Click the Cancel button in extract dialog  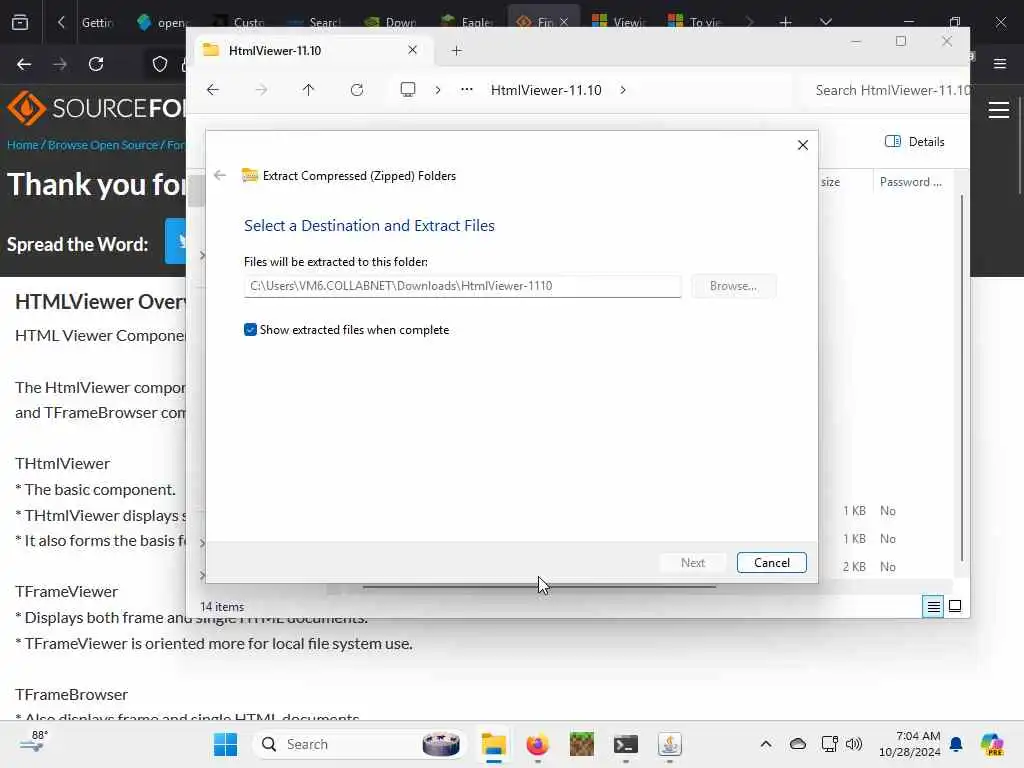[x=771, y=563]
